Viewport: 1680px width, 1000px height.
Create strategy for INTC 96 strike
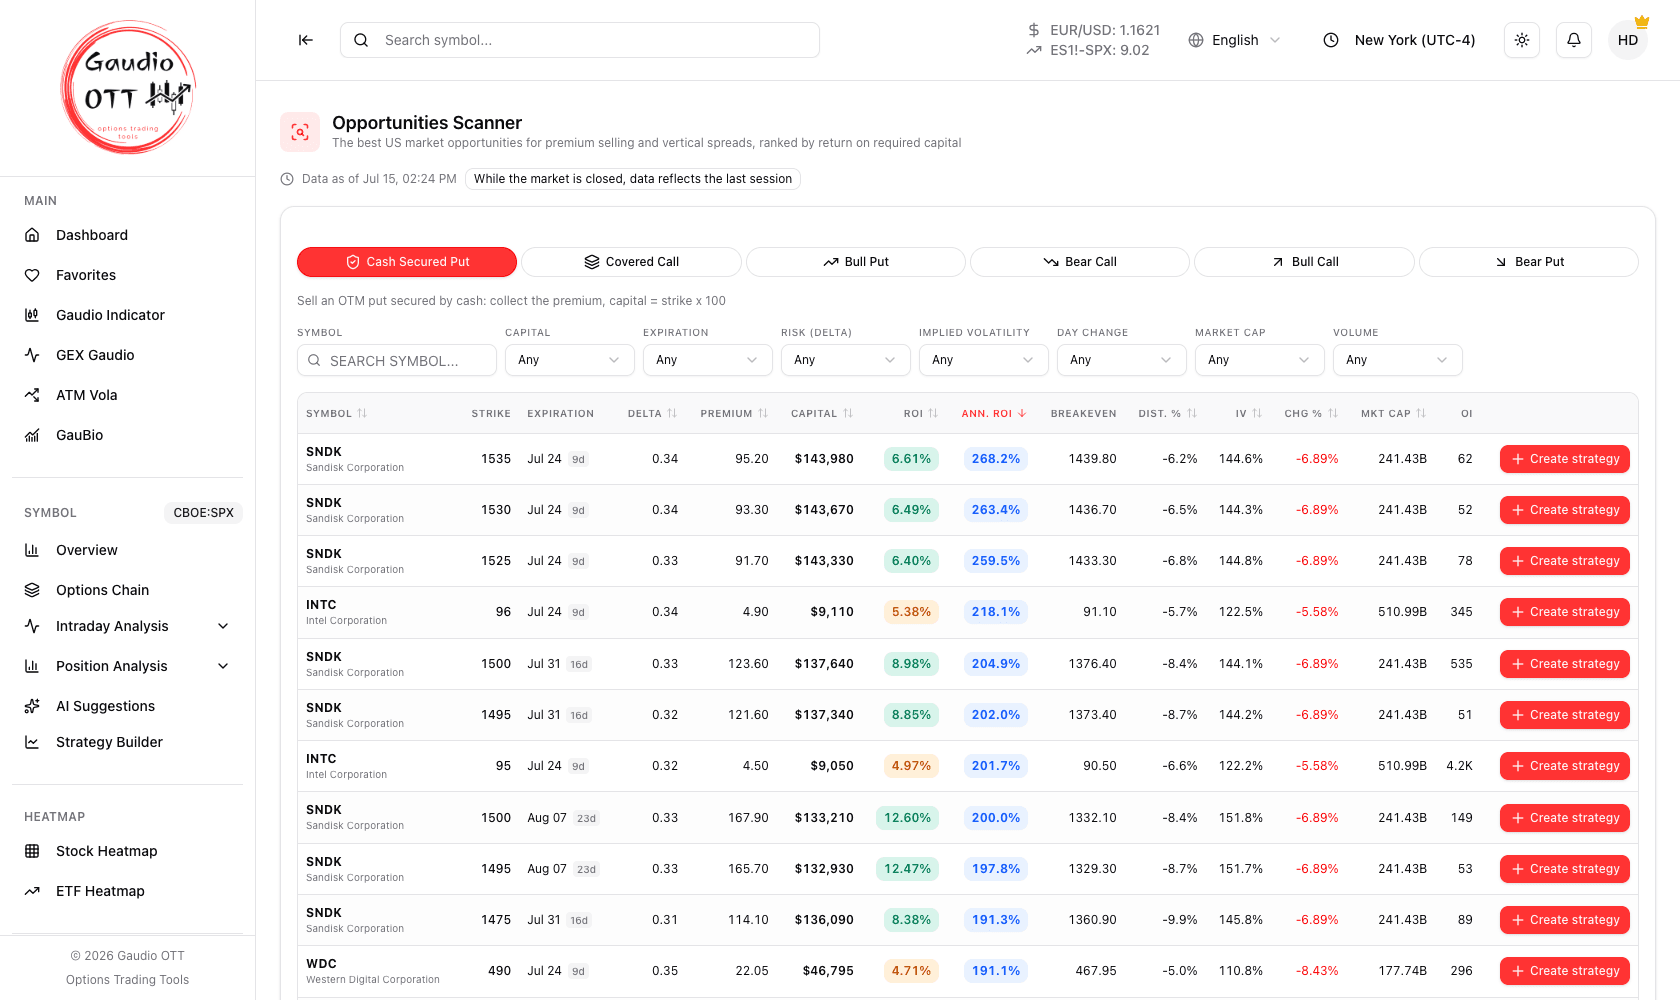pos(1565,612)
